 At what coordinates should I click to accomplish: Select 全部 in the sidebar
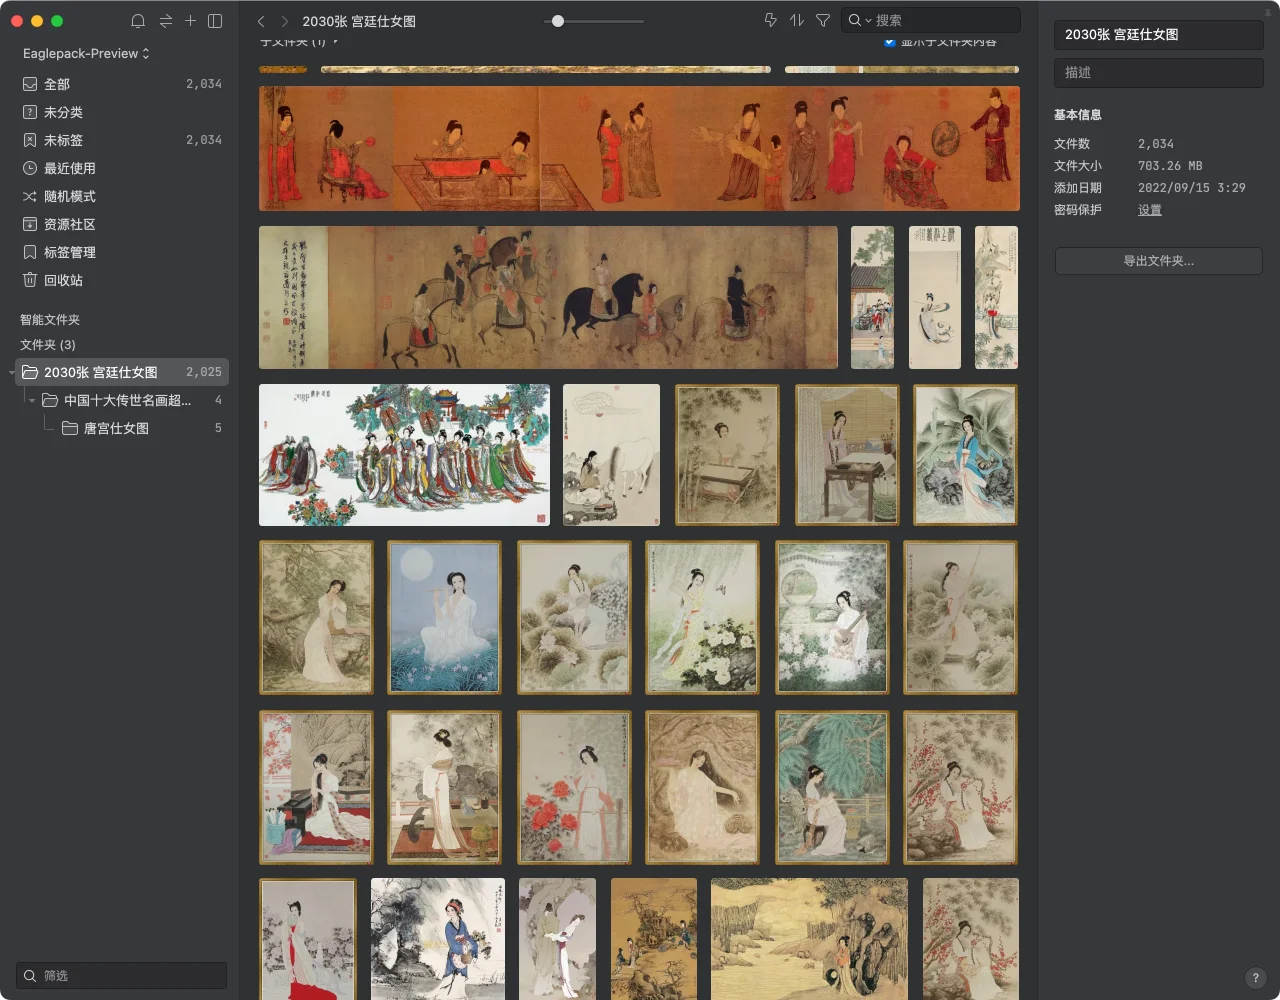122,84
